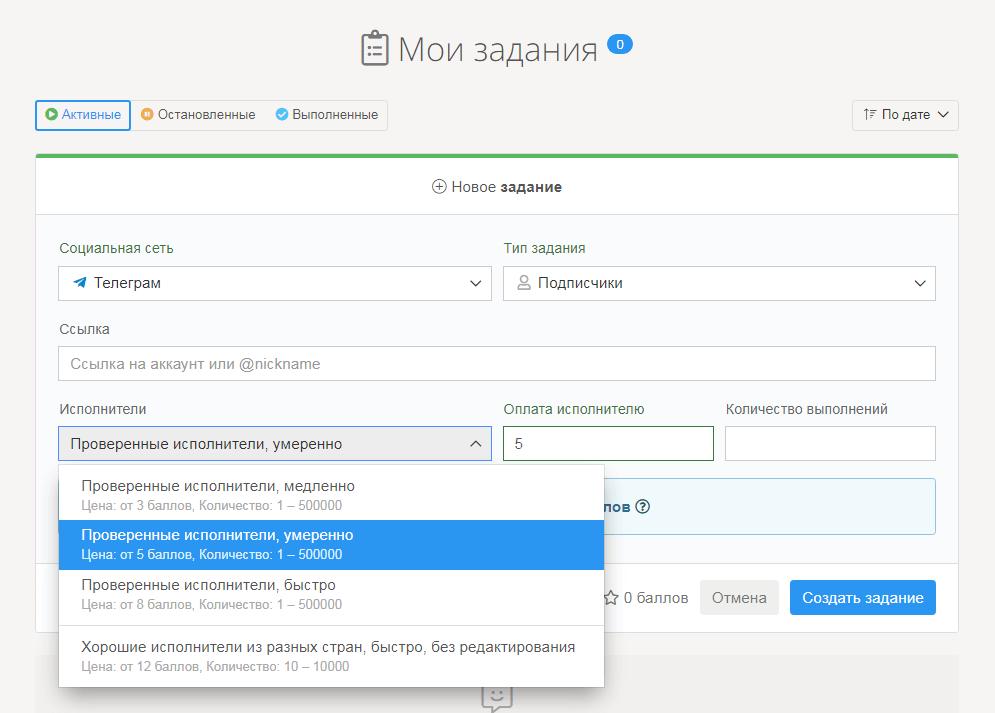This screenshot has height=713, width=995.
Task: Click the Telegram paper plane icon
Action: 80,283
